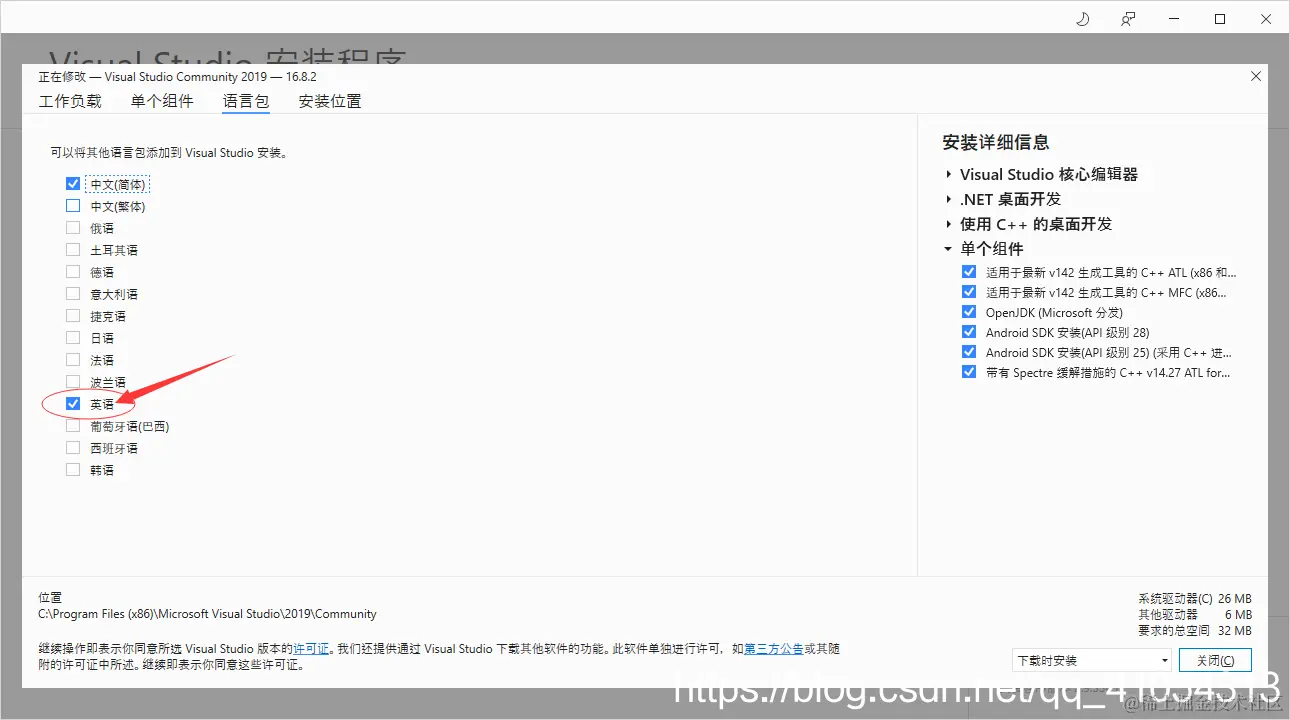Uncheck the 英语 language pack
The image size is (1290, 720).
pos(72,403)
